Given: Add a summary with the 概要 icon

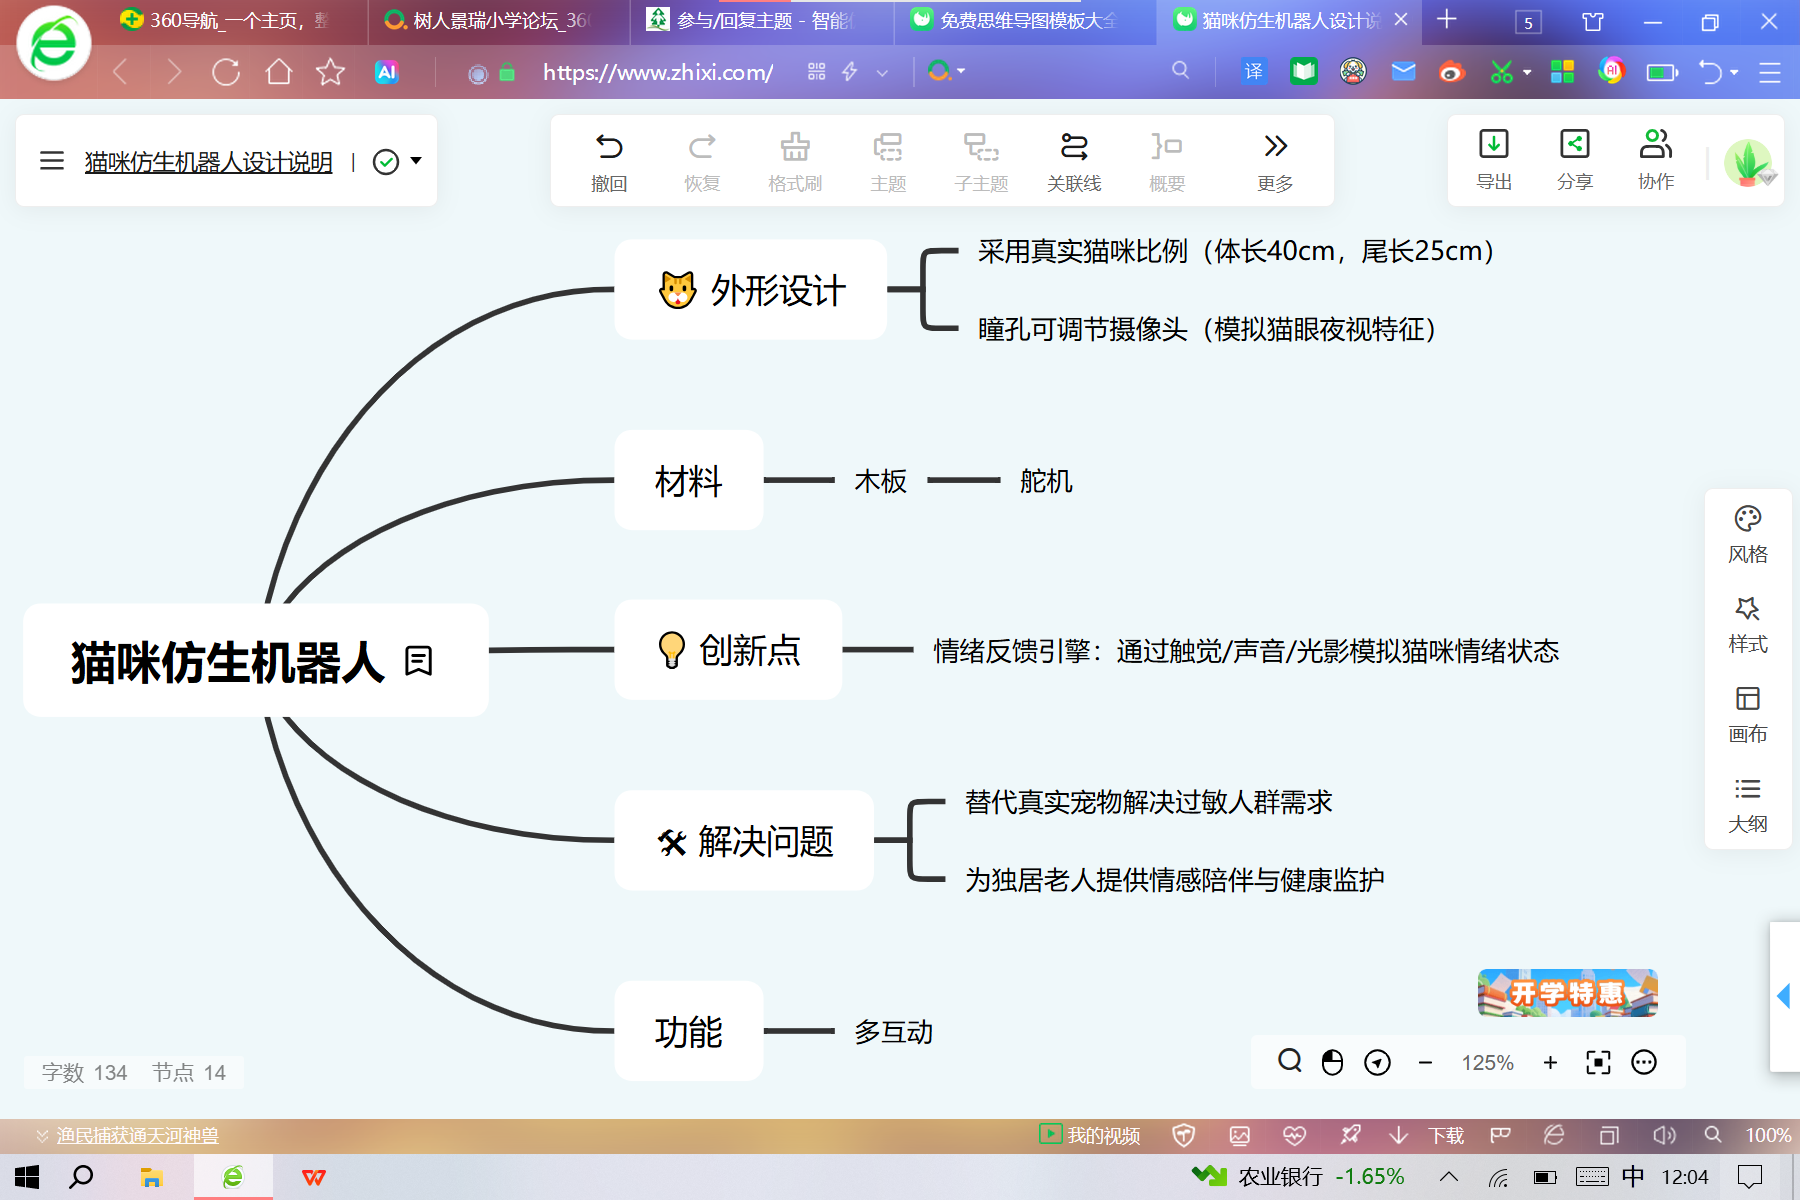Looking at the screenshot, I should (x=1167, y=161).
